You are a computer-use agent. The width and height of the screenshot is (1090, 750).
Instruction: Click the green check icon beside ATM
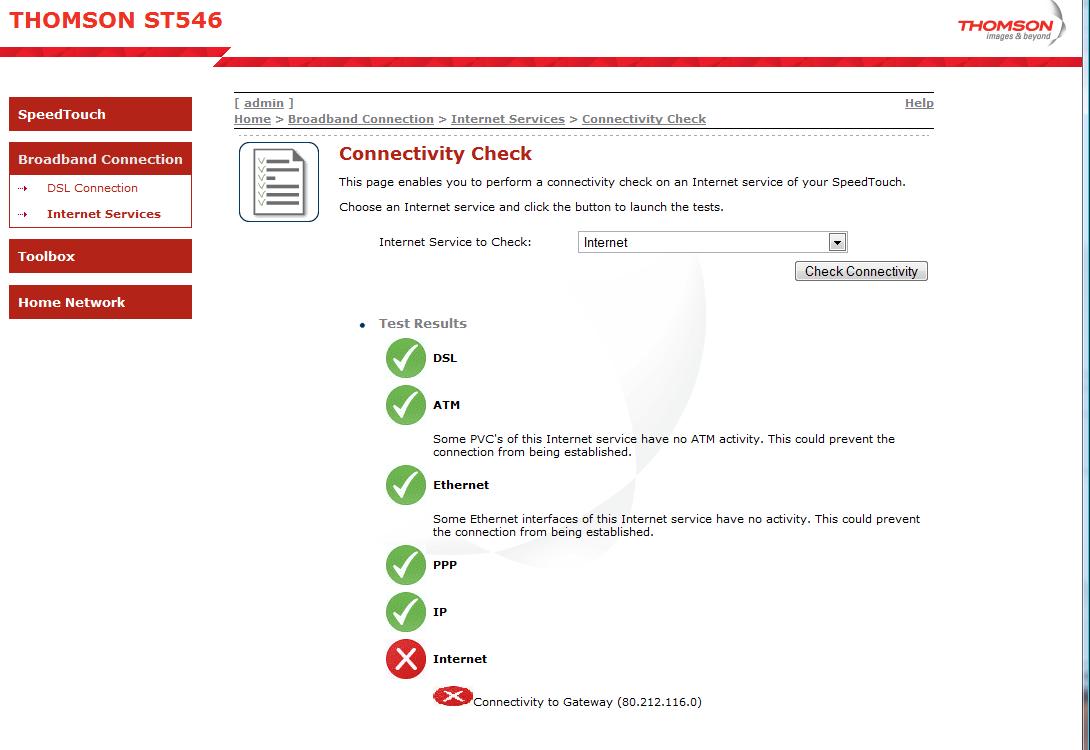point(406,405)
